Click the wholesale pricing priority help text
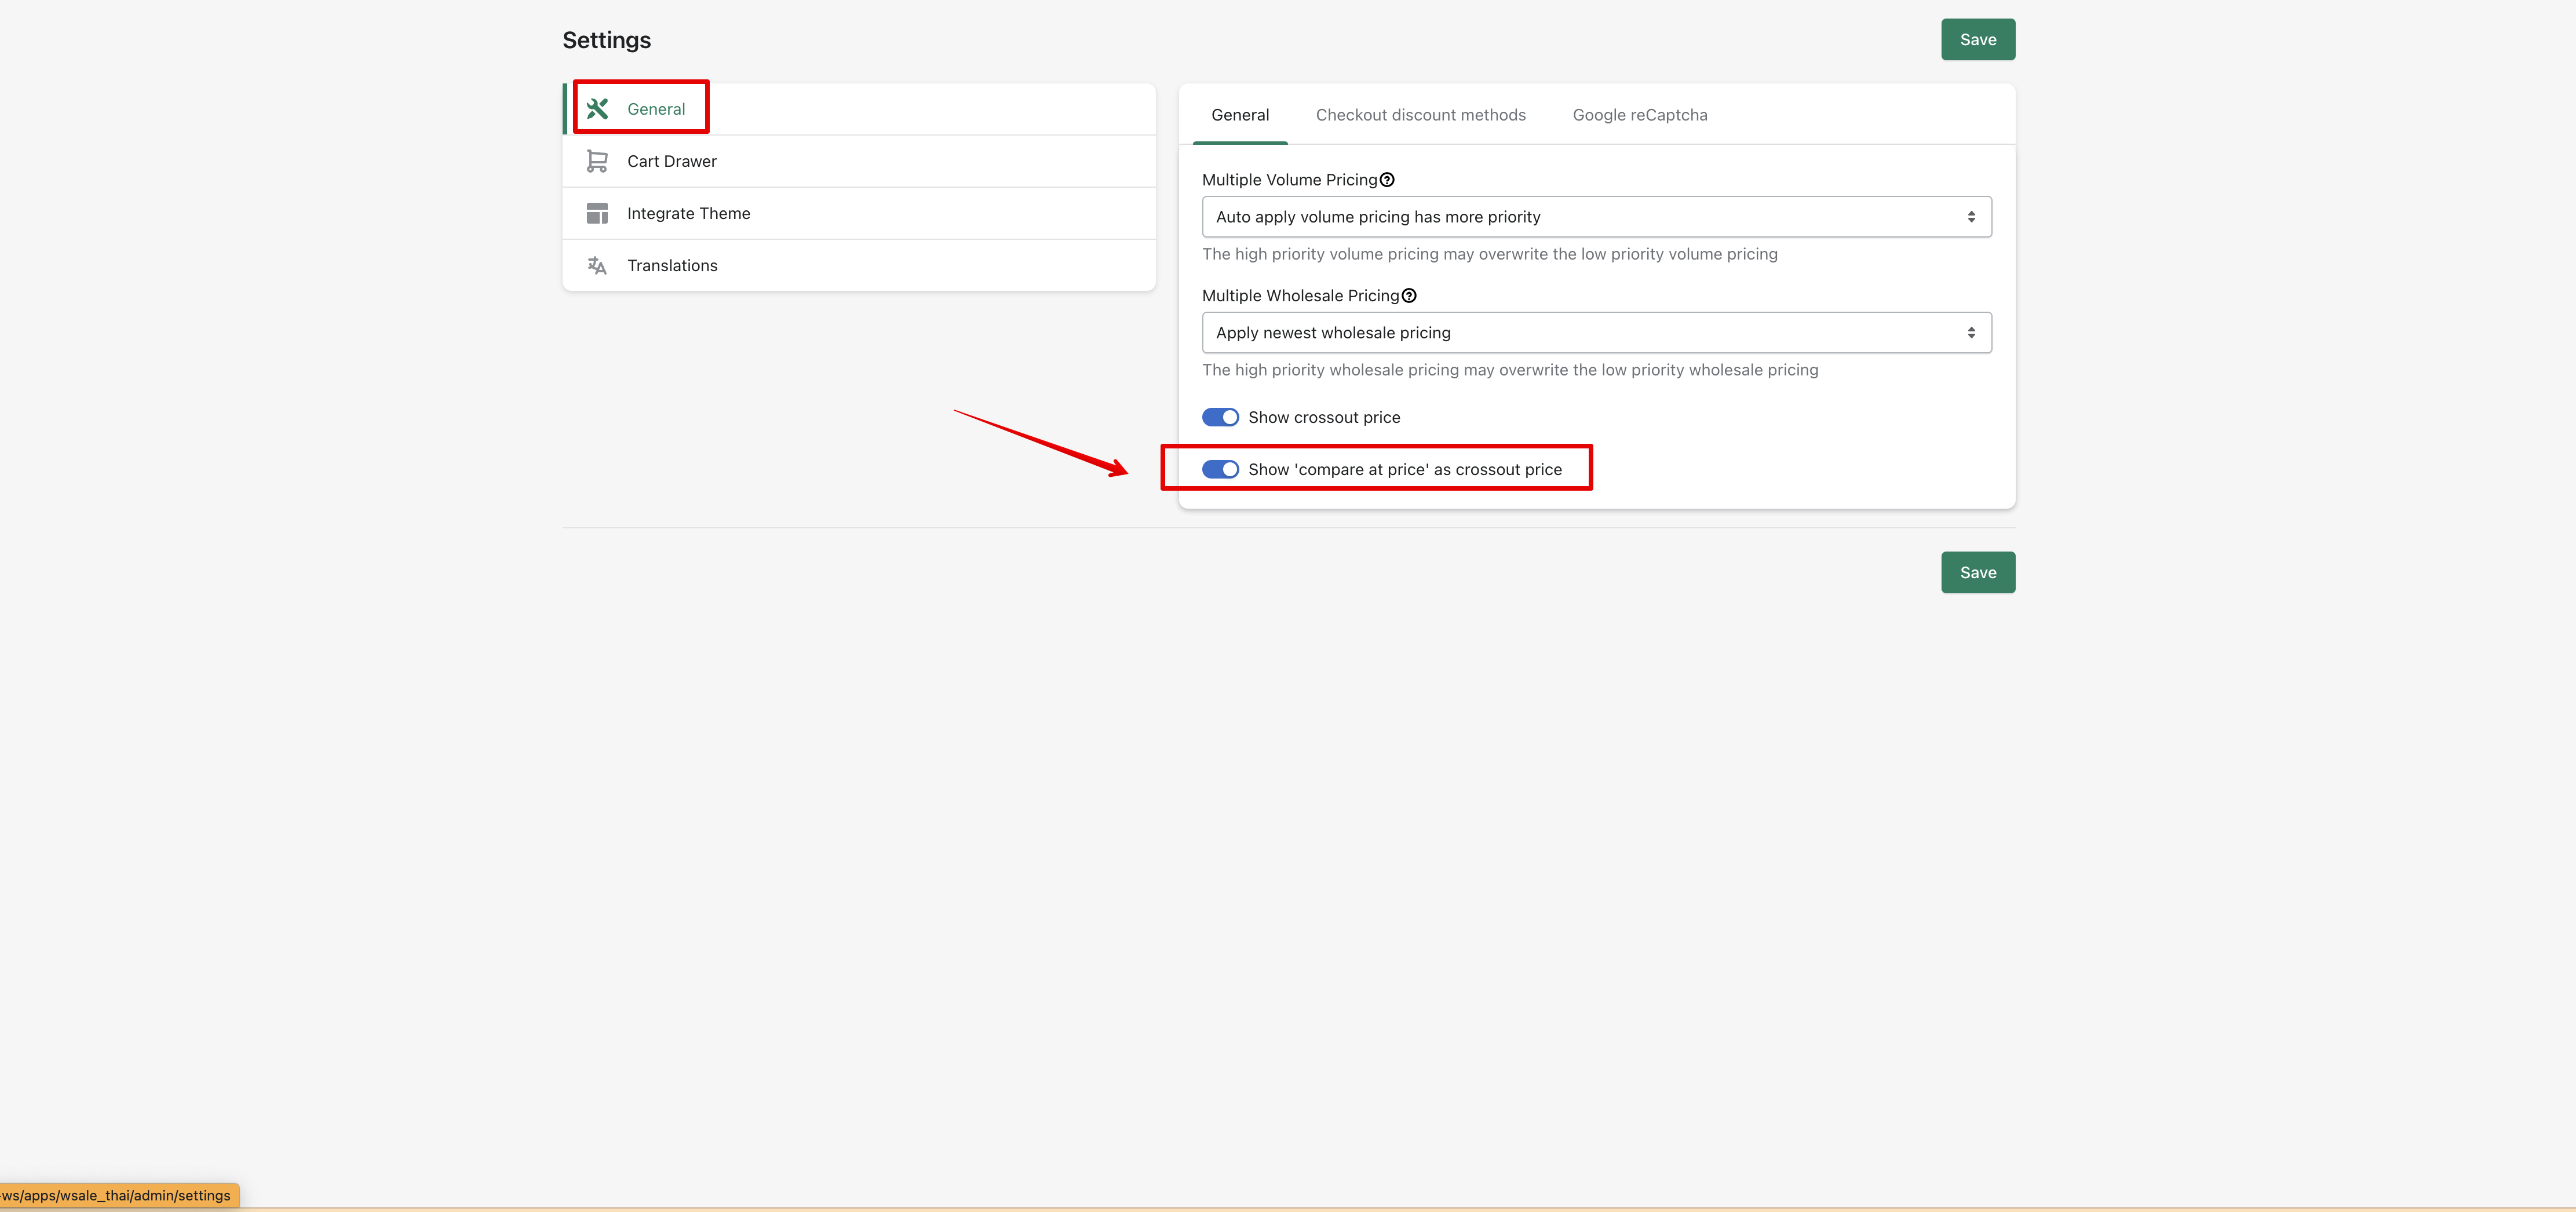This screenshot has width=2576, height=1212. (1510, 370)
